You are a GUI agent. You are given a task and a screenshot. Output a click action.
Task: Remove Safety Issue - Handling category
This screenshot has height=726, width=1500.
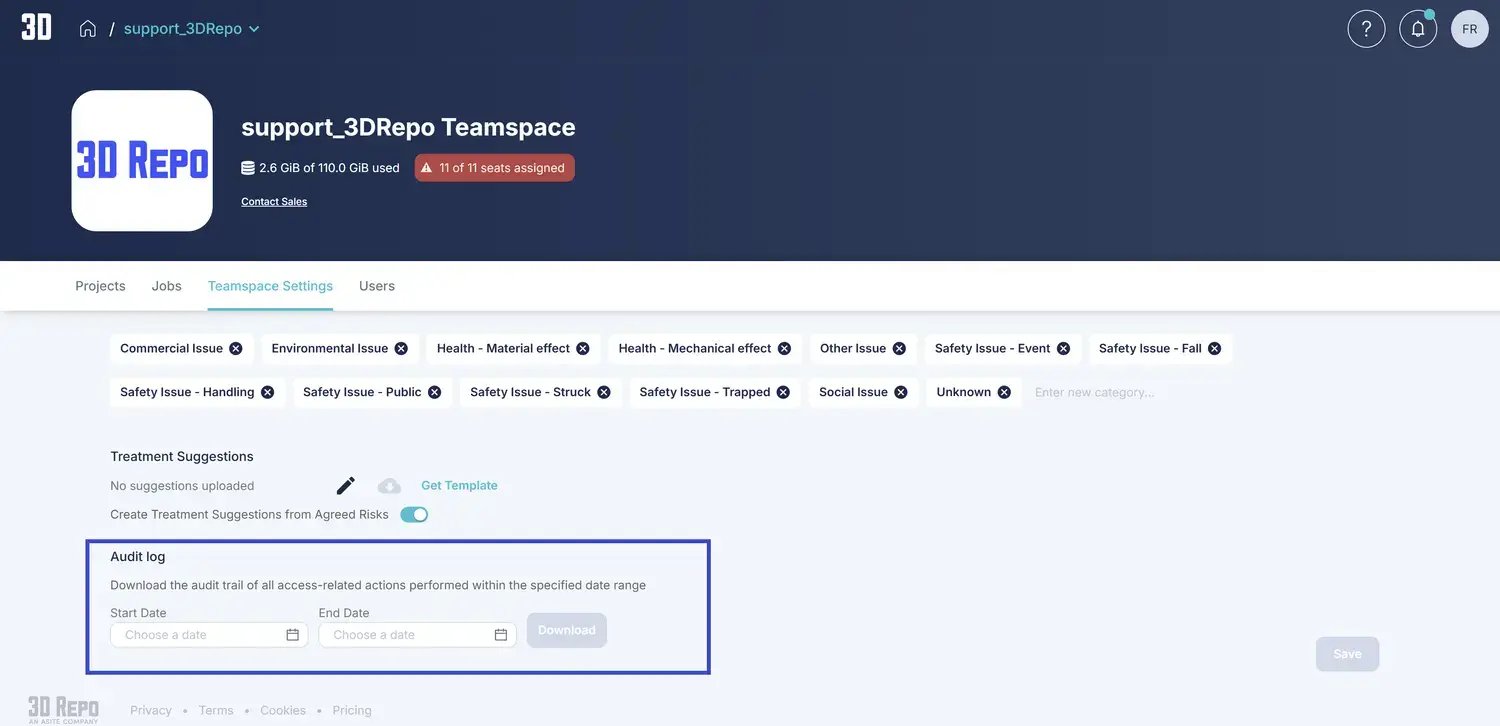coord(268,392)
